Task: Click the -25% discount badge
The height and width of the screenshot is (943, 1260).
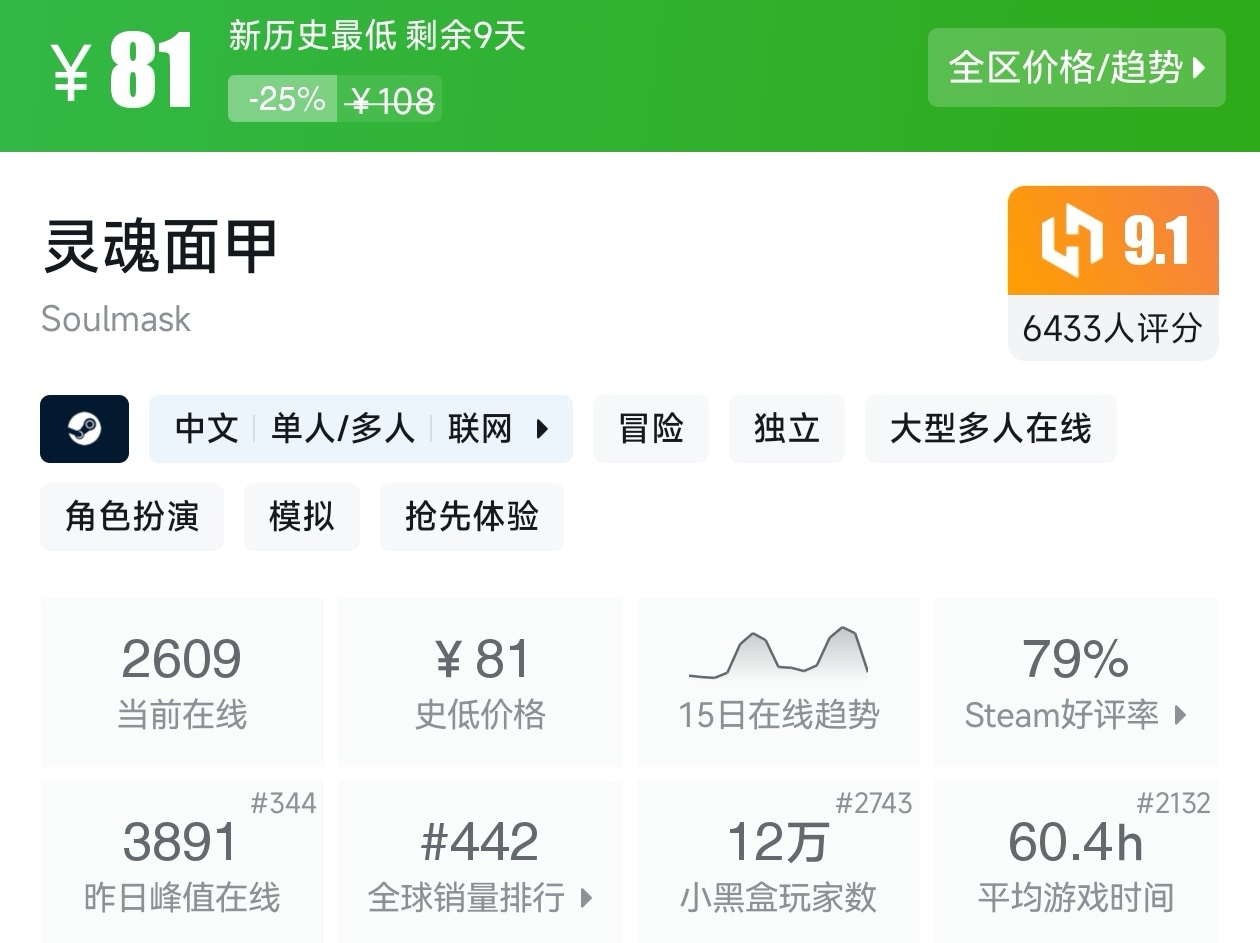Action: 283,99
